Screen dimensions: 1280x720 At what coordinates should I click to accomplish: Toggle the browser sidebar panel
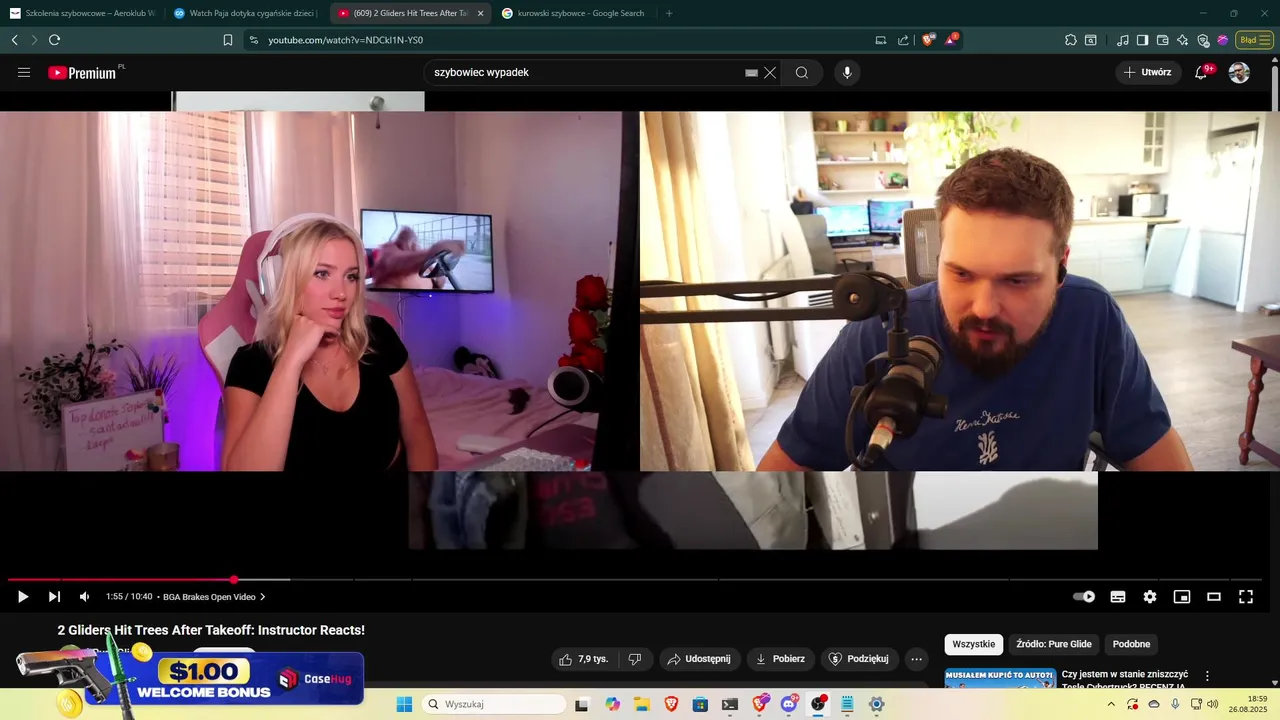pyautogui.click(x=1142, y=40)
